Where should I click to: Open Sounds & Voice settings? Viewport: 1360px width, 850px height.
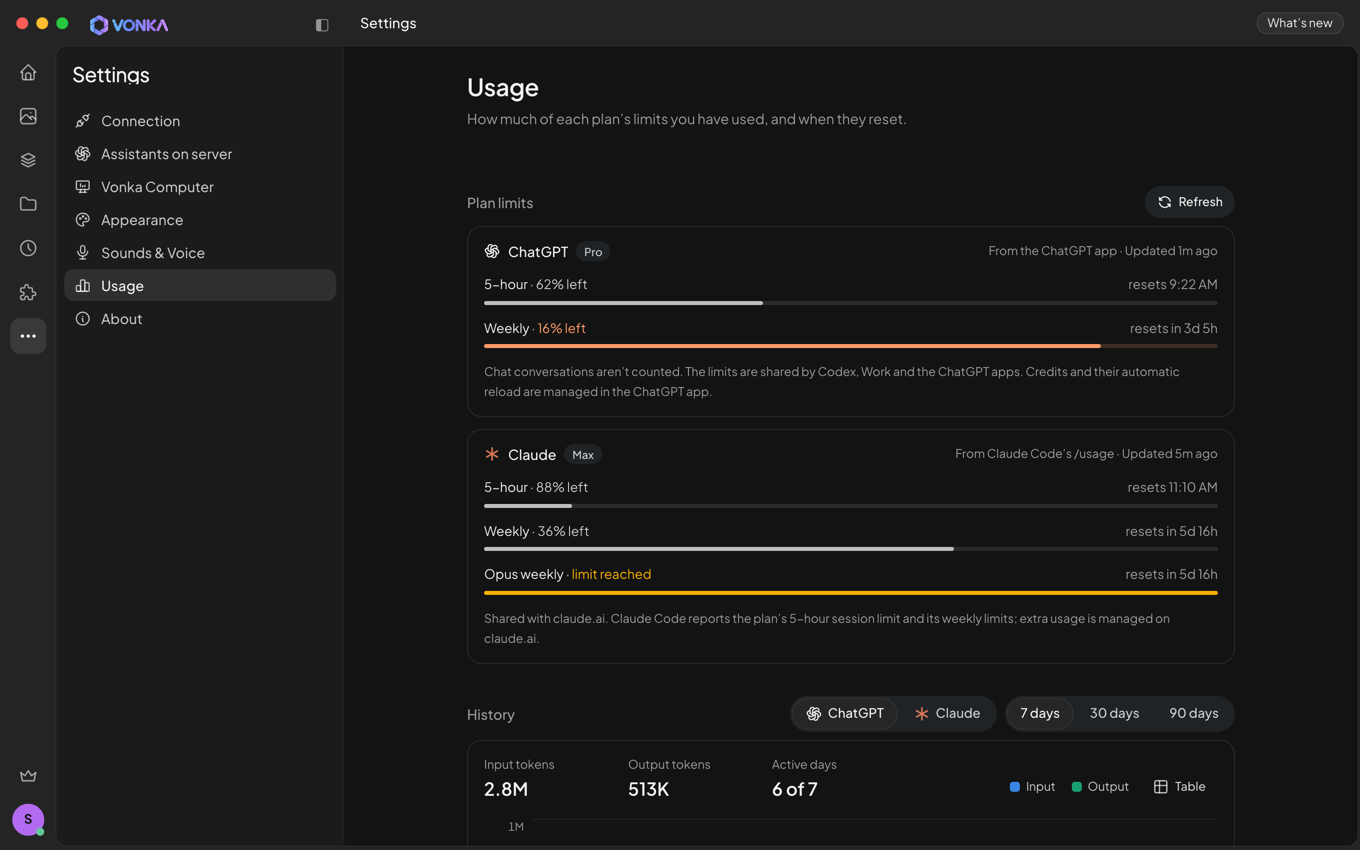click(x=200, y=253)
